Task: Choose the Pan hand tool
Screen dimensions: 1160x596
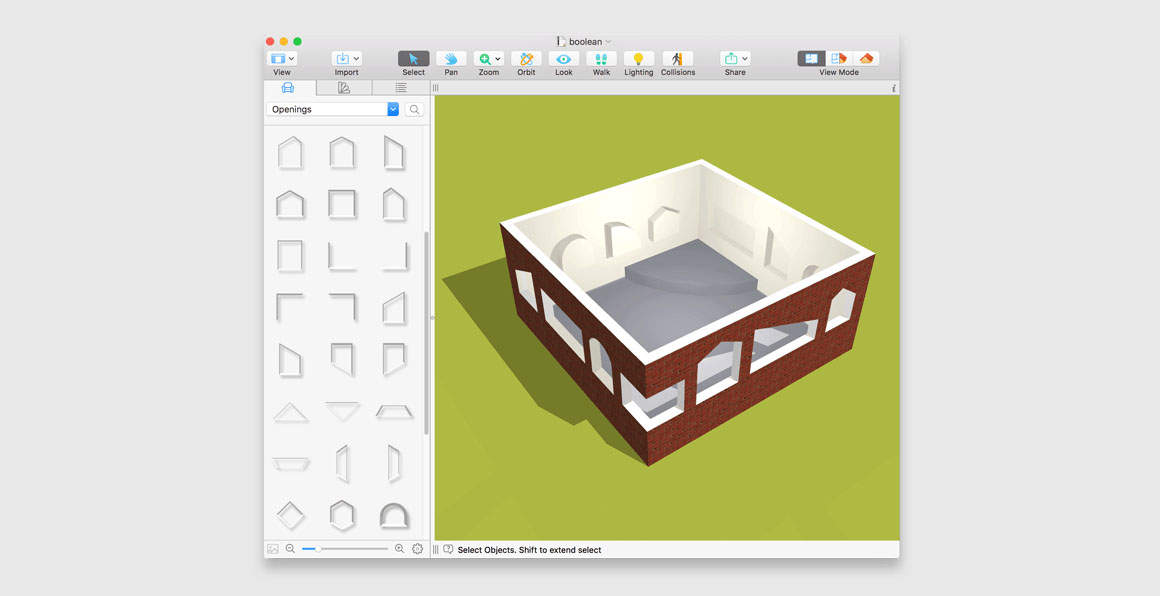Action: (x=451, y=59)
